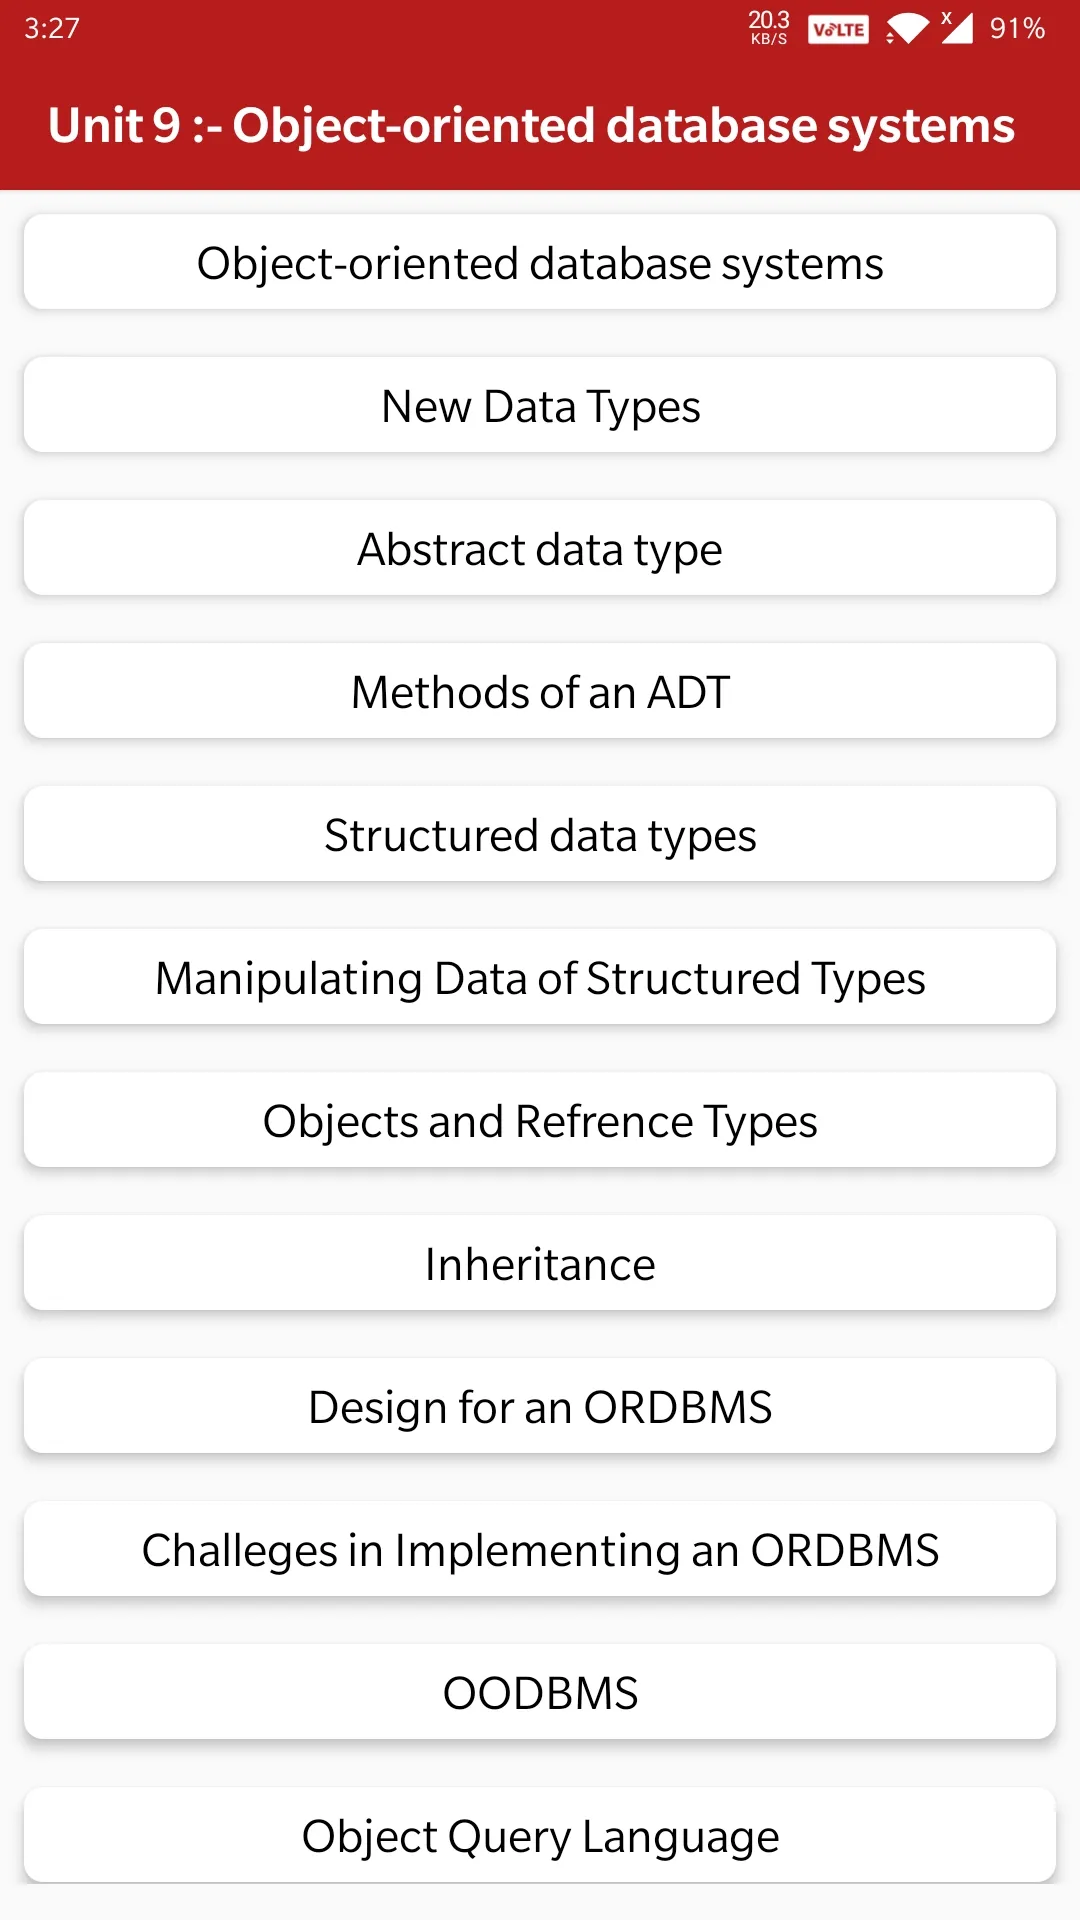Tap the Unit 9 header title

531,126
